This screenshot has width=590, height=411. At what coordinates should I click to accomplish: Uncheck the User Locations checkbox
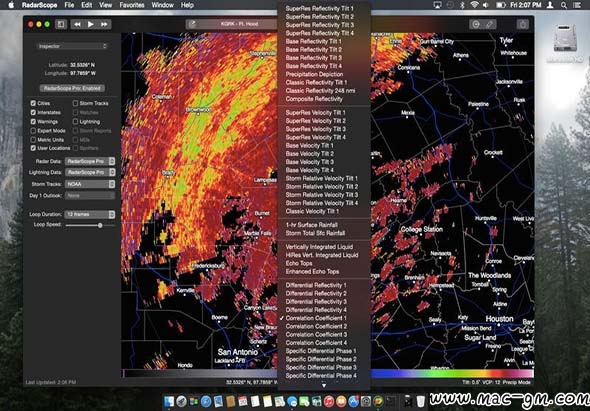click(33, 148)
